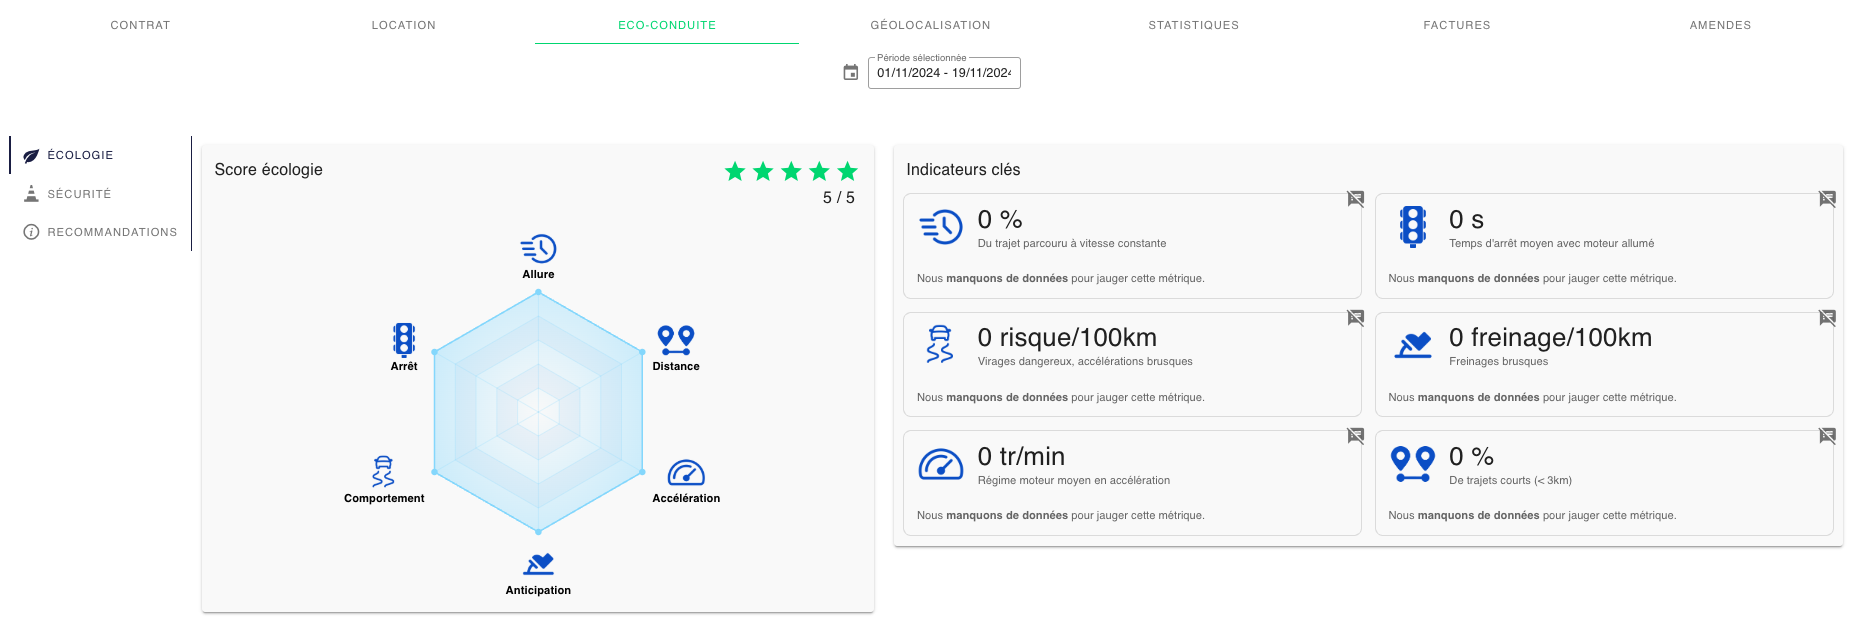This screenshot has width=1861, height=631.
Task: Click the comment-off icon on the risque/100km card
Action: tap(1355, 318)
